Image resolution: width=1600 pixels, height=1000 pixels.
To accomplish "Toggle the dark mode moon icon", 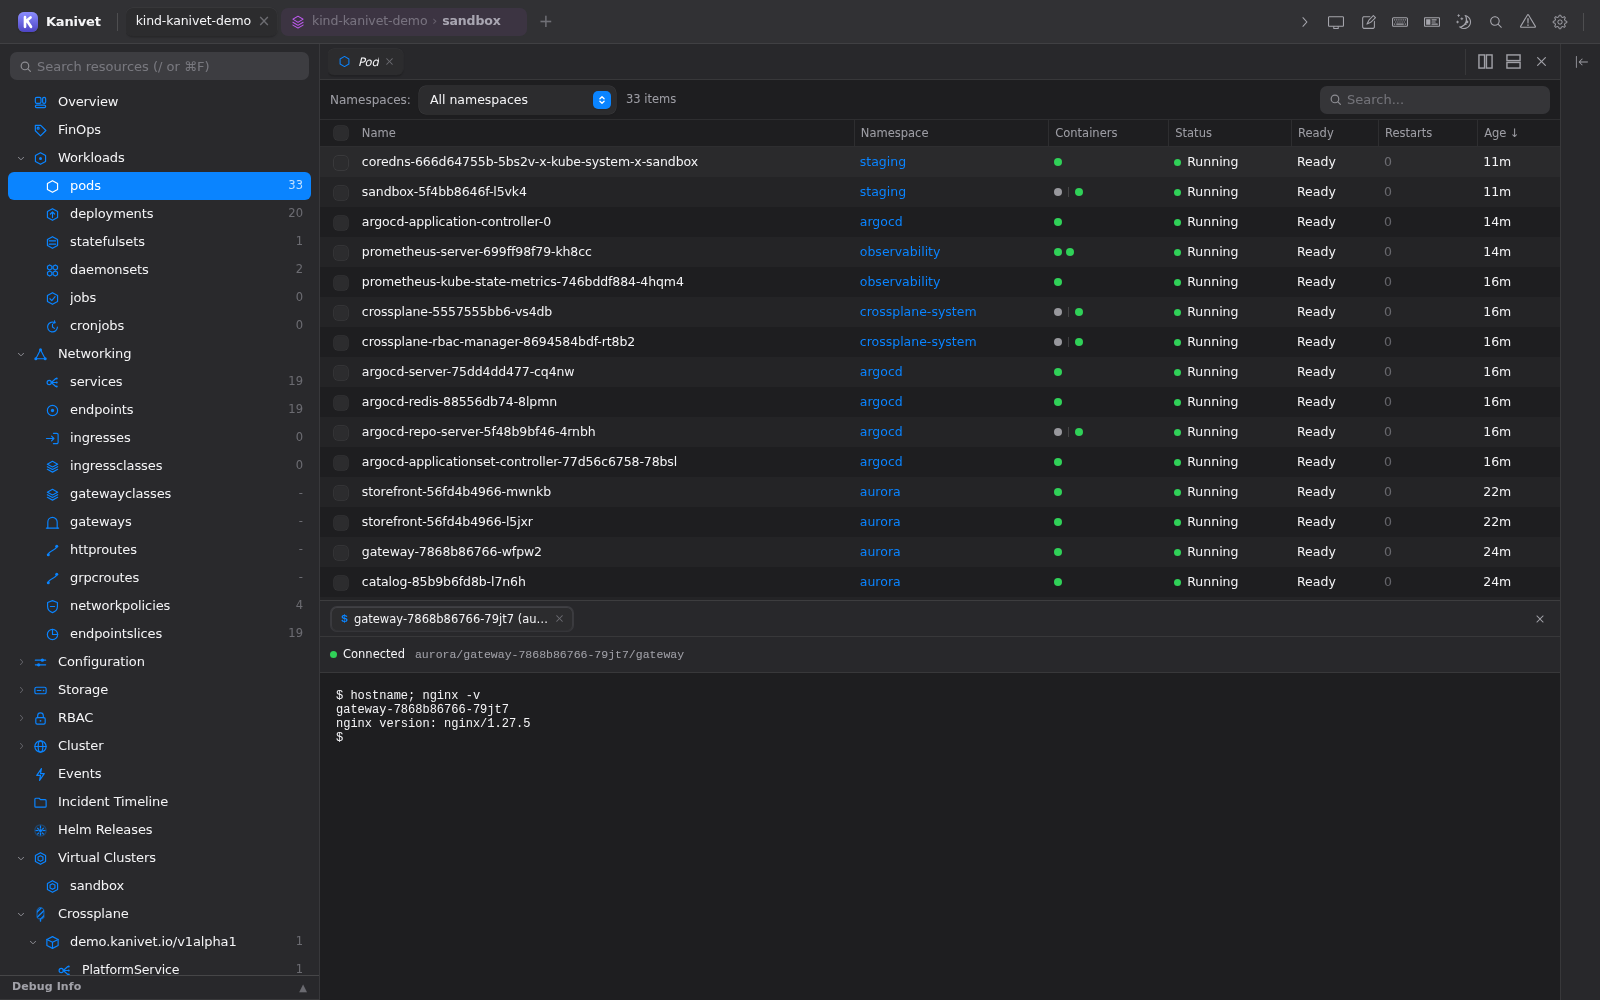I will click(x=1463, y=22).
